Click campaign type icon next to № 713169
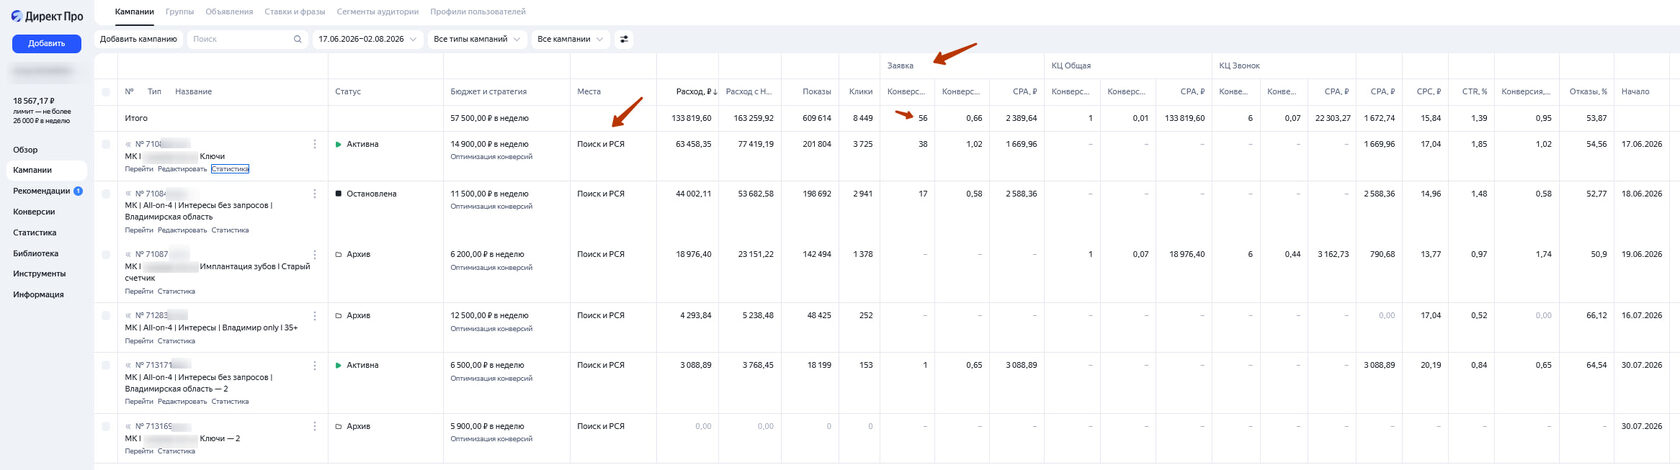The height and width of the screenshot is (470, 1680). [129, 427]
